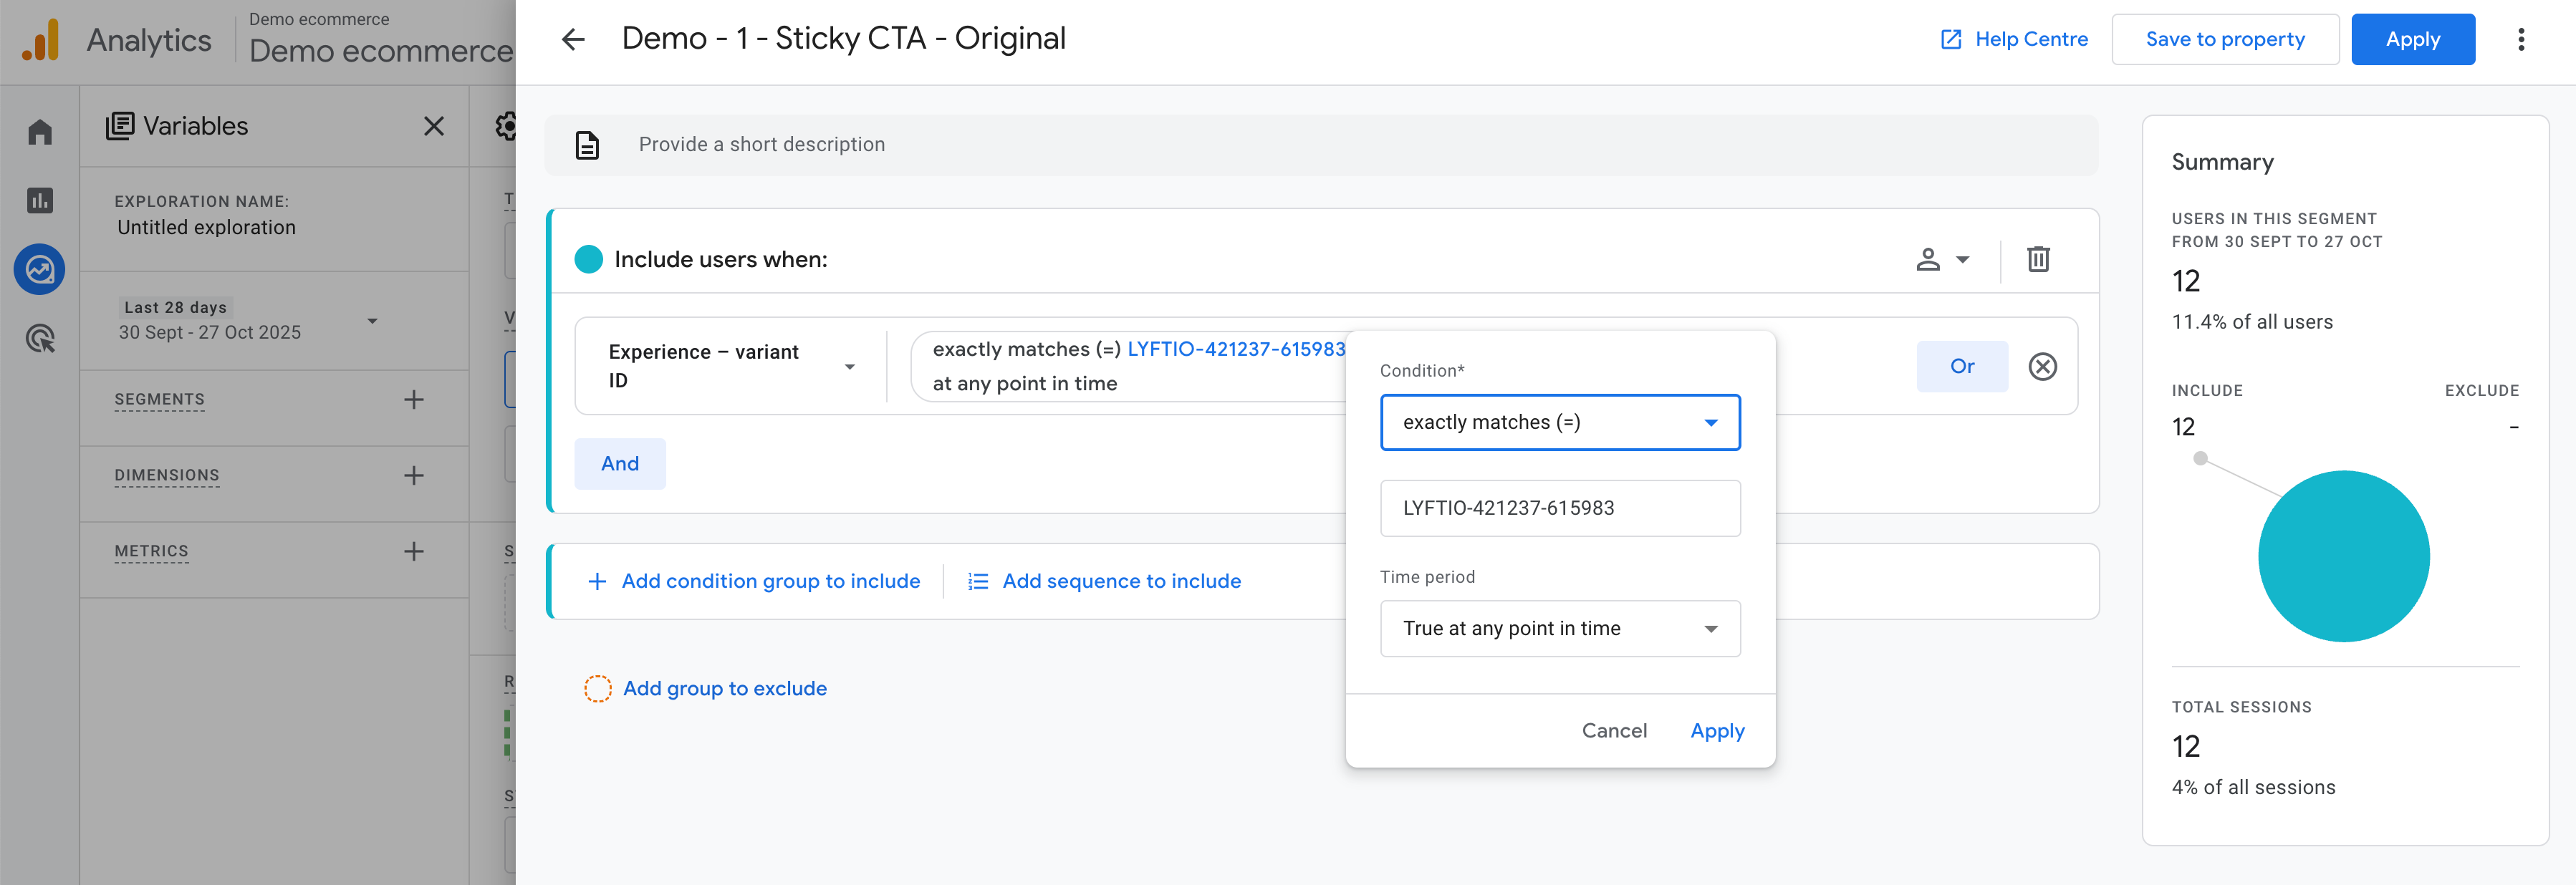Remove the condition with circled X icon
The image size is (2576, 885).
(x=2042, y=367)
